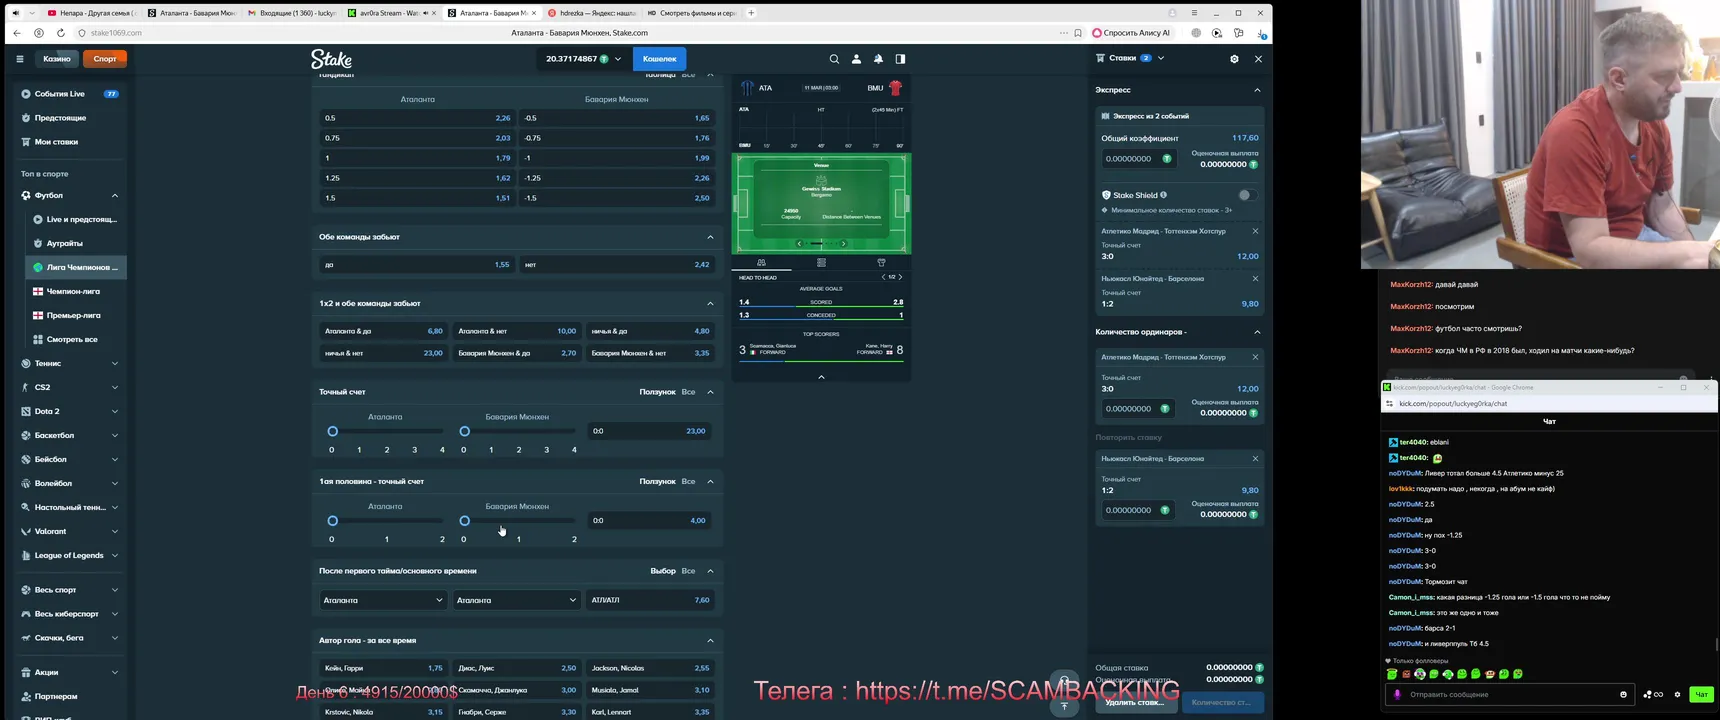The image size is (1720, 720).
Task: Collapse Футбол sidebar section
Action: 114,195
